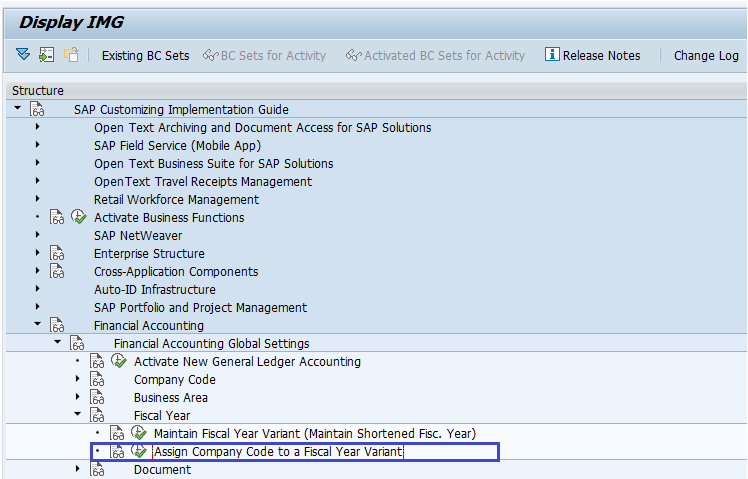Select SAP NetWeaver label
748x479 pixels.
138,236
